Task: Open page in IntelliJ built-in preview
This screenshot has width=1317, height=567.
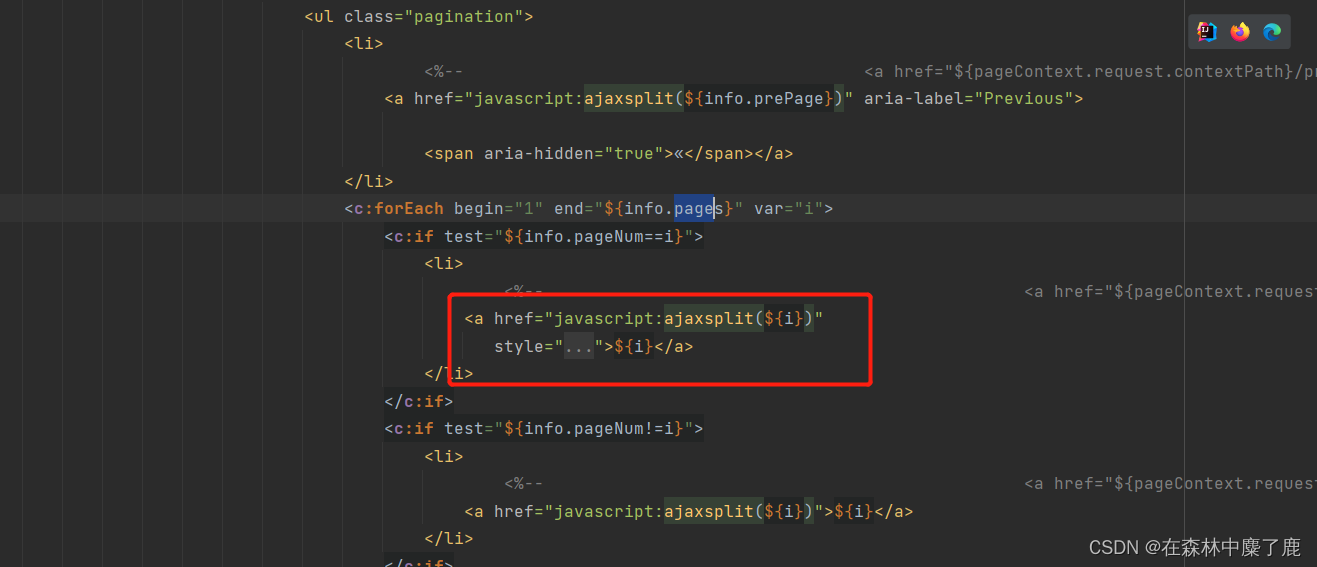Action: coord(1208,32)
